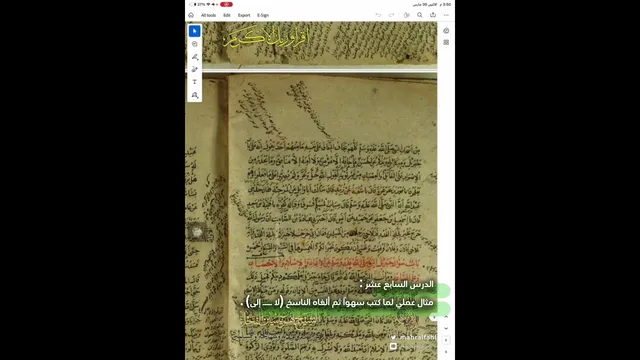Screen dimensions: 640x360
Task: Open the three-dots more options menu
Action: pos(446,15)
